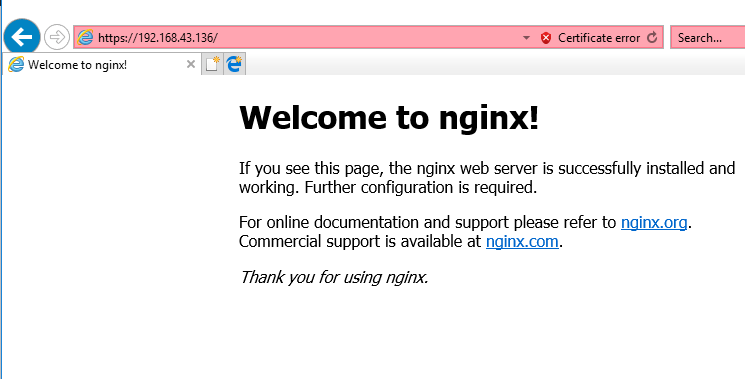The width and height of the screenshot is (745, 379).
Task: Click the red Certificate error shield icon
Action: pyautogui.click(x=546, y=38)
